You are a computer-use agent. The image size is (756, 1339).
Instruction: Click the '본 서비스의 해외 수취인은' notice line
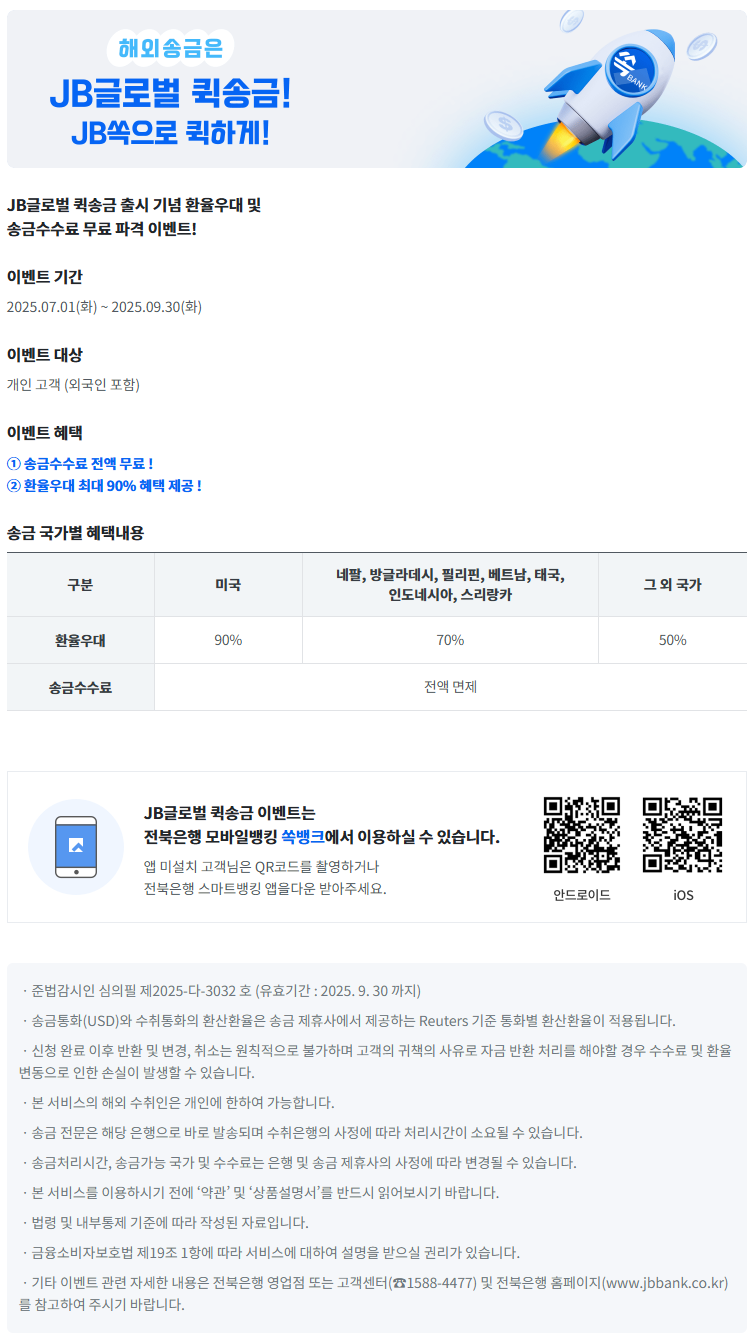(x=177, y=1103)
